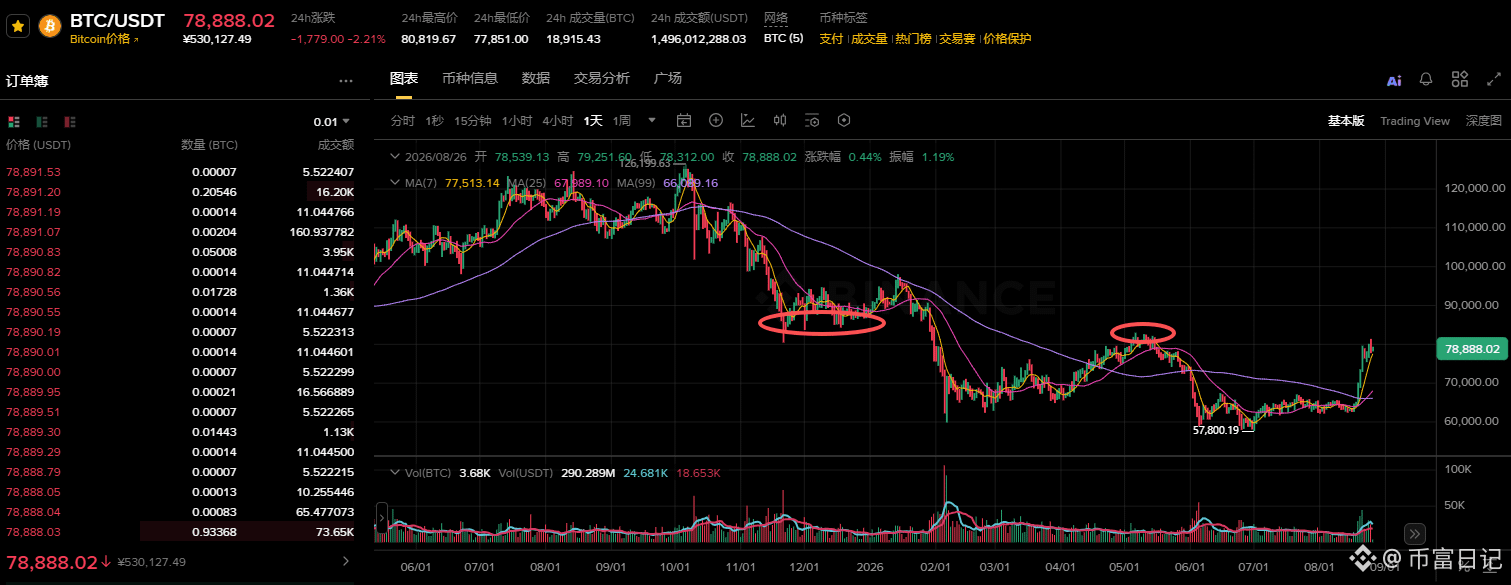
Task: Click the 支付 tag link
Action: (x=831, y=39)
